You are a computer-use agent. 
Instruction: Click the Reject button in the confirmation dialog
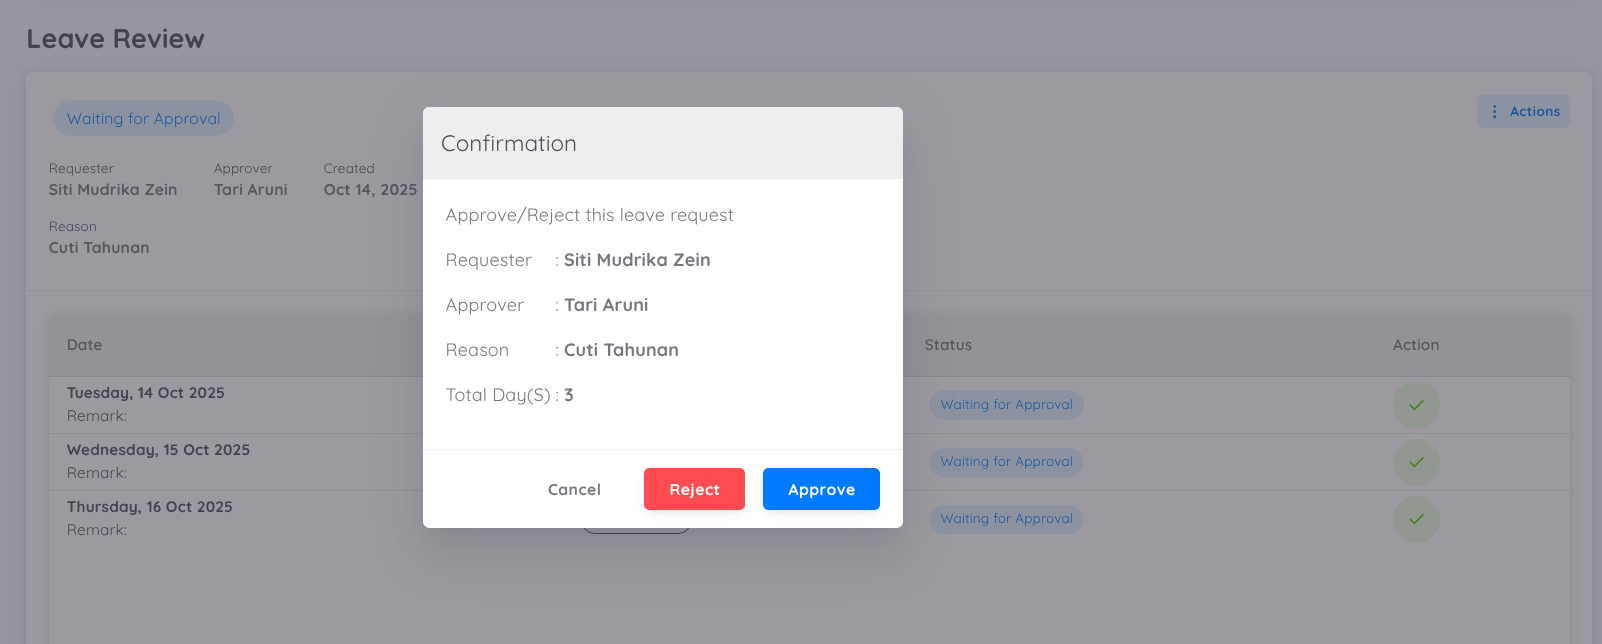[694, 489]
